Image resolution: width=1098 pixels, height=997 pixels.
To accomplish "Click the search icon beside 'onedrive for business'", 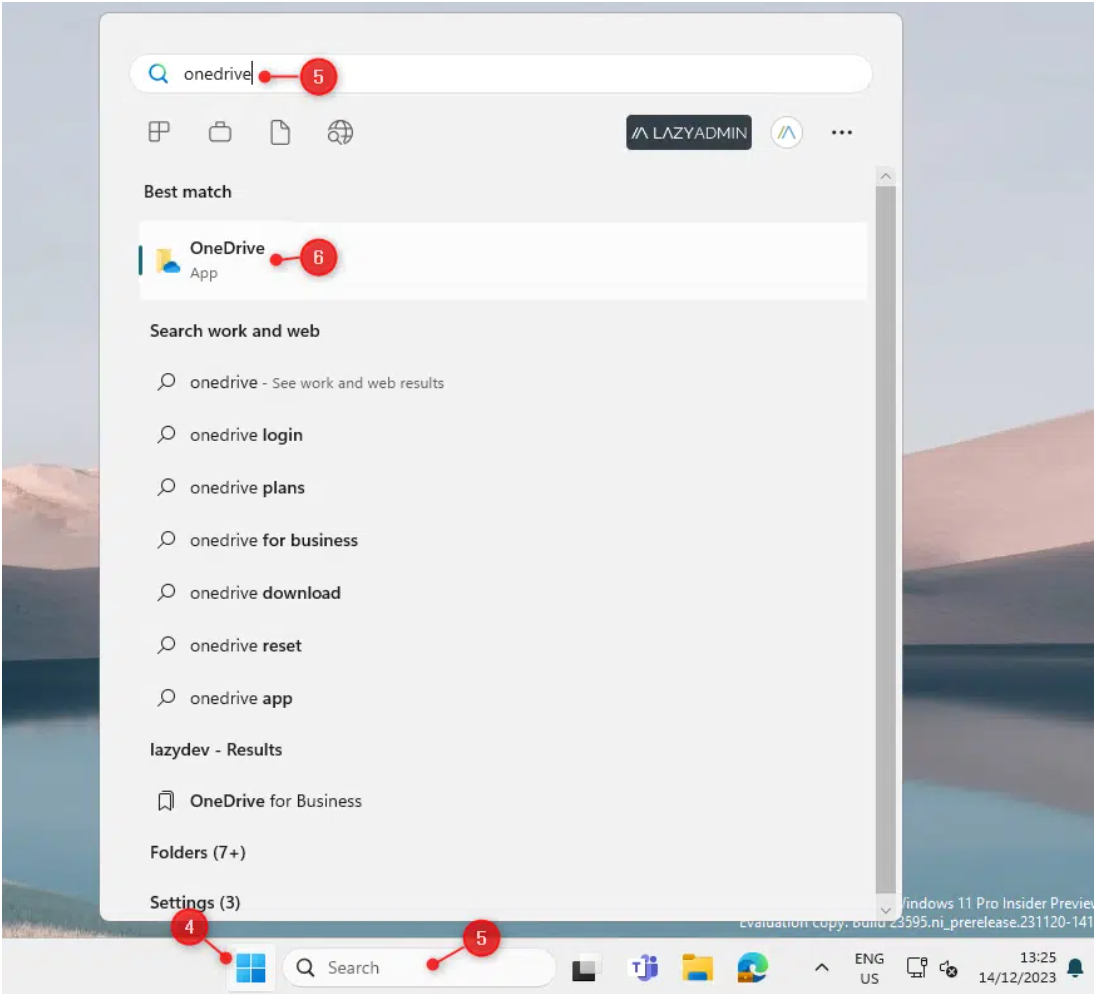I will tap(166, 539).
